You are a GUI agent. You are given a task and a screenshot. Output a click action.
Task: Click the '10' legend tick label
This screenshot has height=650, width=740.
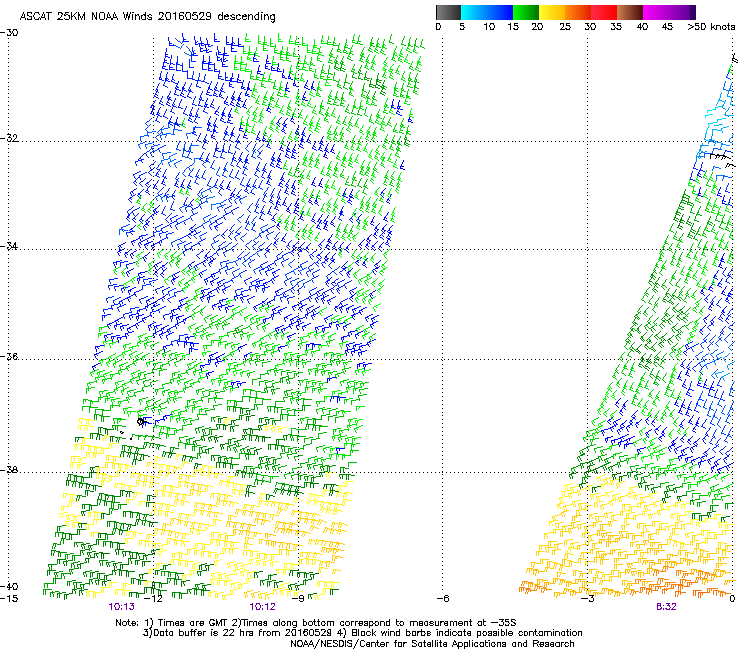489,27
